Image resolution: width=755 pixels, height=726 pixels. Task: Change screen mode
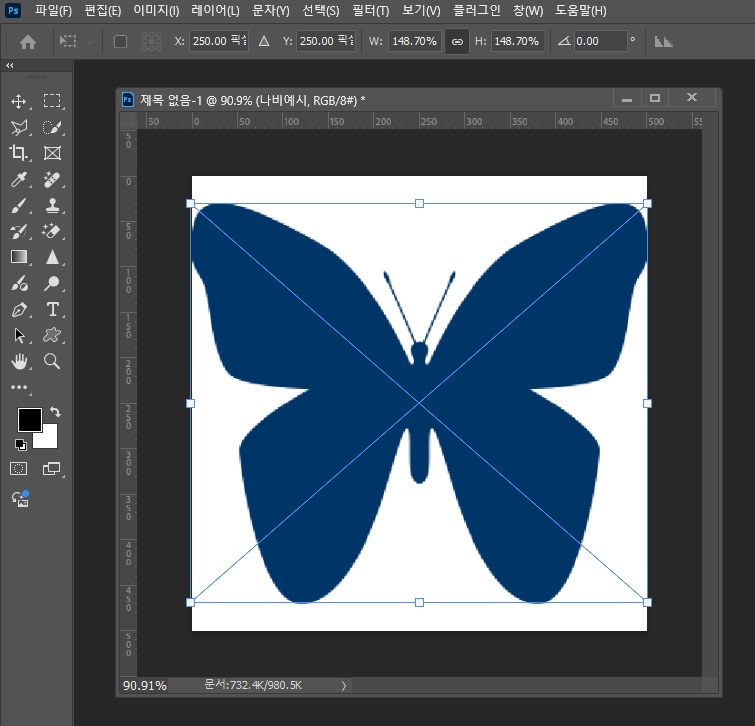(x=51, y=469)
